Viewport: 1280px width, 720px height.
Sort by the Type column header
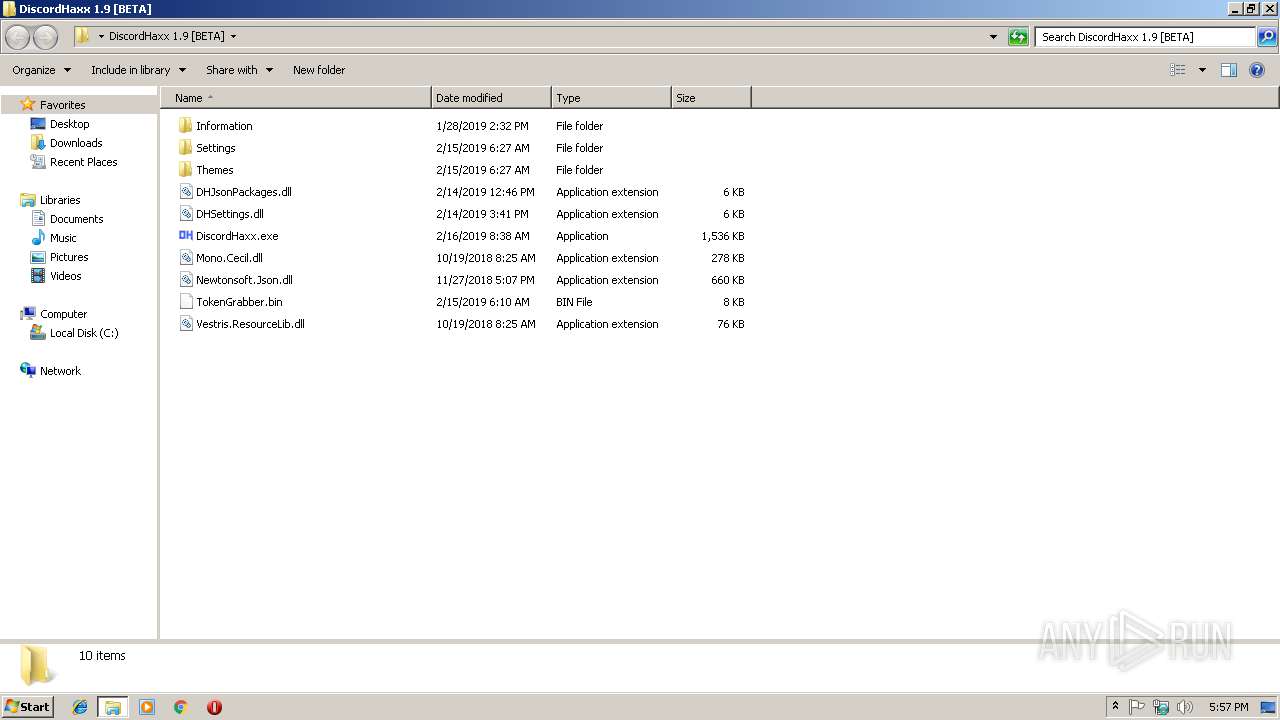[x=611, y=98]
